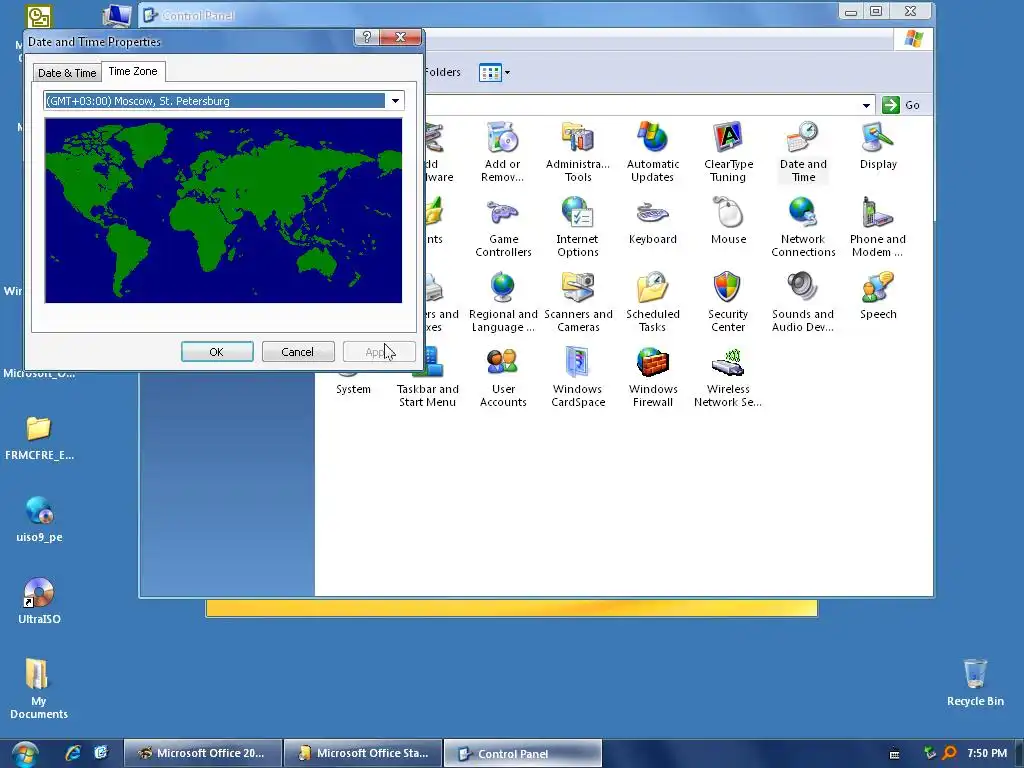Open Add or Remove Programs icon

pos(502,152)
